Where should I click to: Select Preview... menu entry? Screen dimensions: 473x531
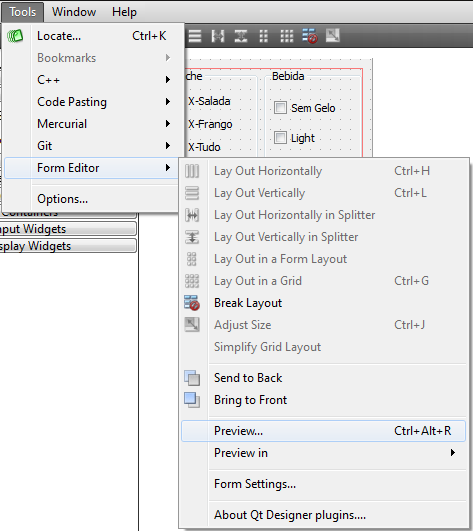pos(323,431)
